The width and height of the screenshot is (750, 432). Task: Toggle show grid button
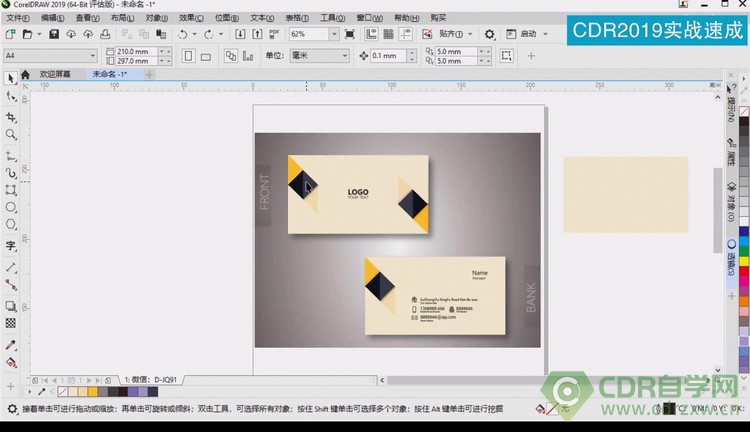click(x=388, y=34)
